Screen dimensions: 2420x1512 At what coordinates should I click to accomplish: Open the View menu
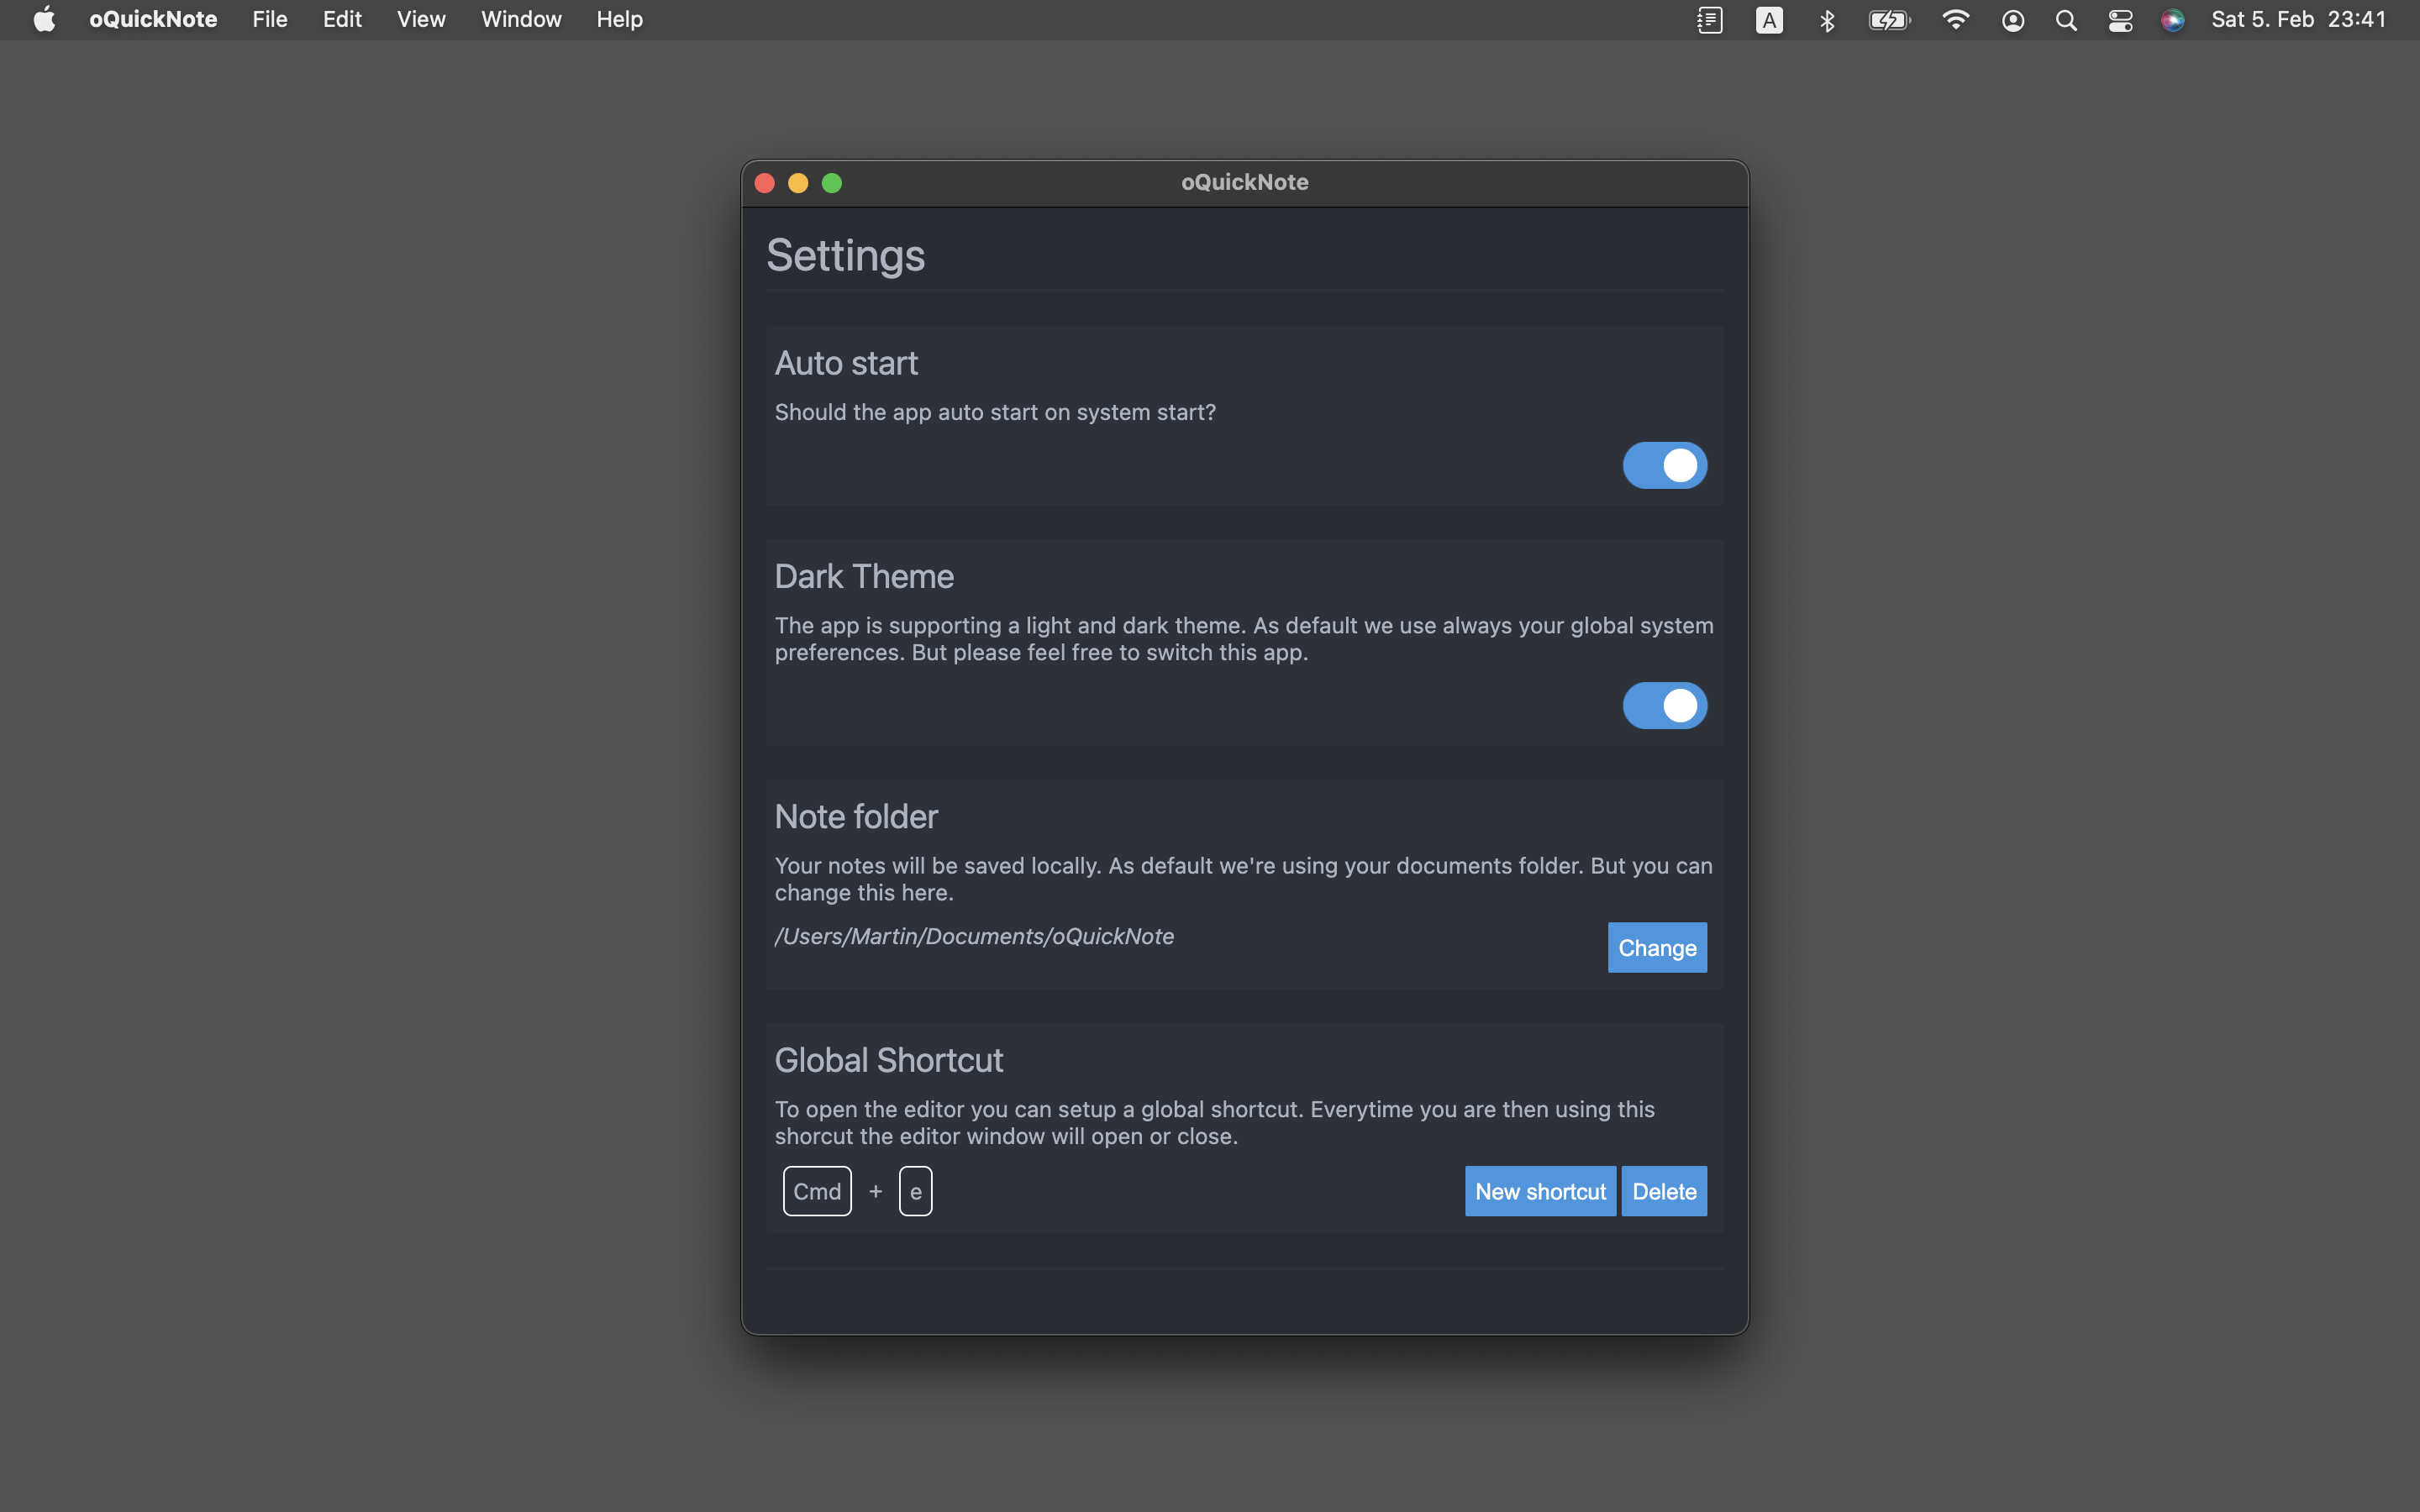point(421,20)
